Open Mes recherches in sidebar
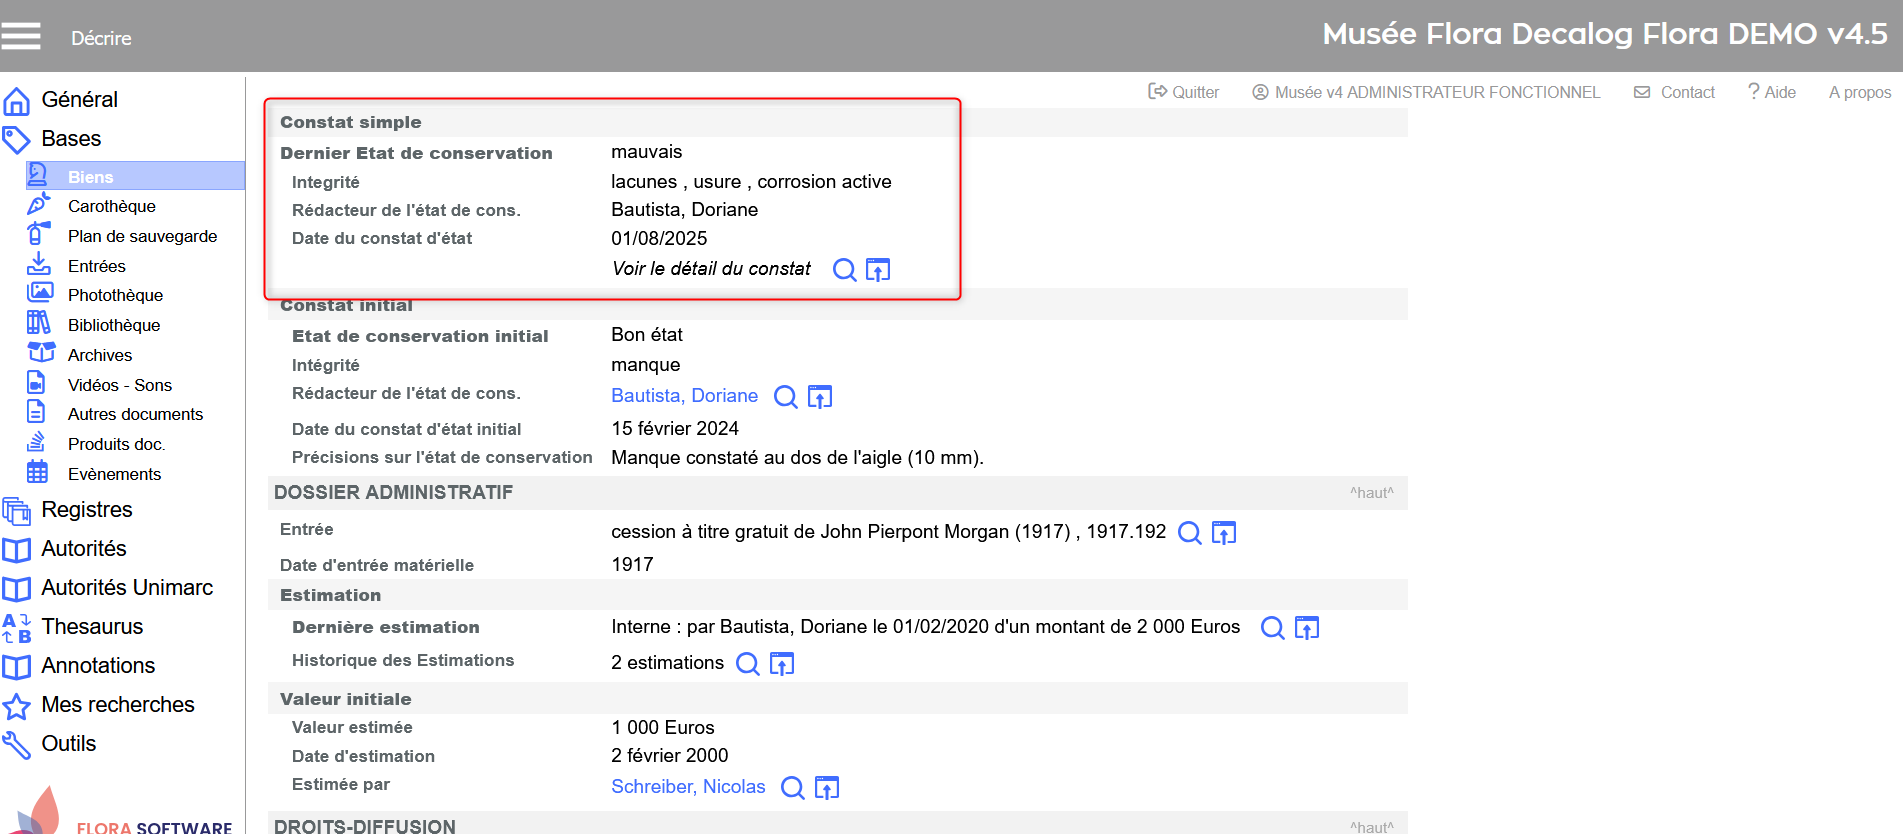The height and width of the screenshot is (834, 1903). [x=117, y=705]
